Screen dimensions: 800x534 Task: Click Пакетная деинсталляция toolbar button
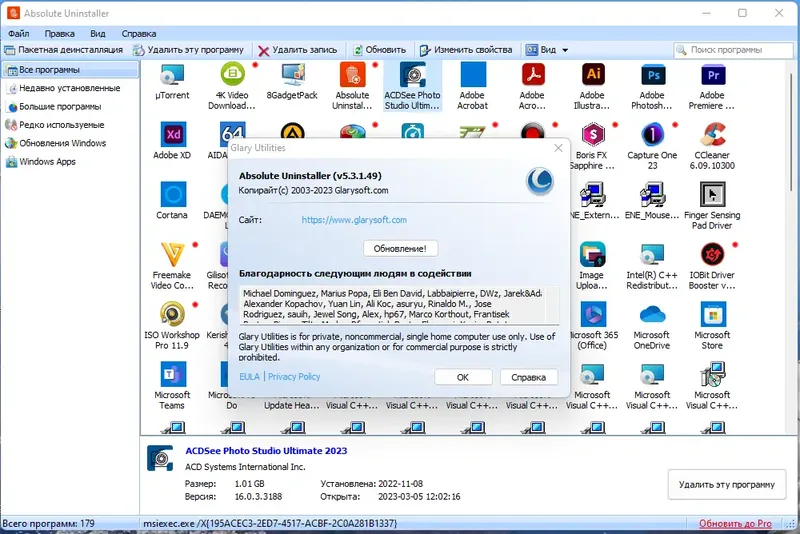pos(63,50)
